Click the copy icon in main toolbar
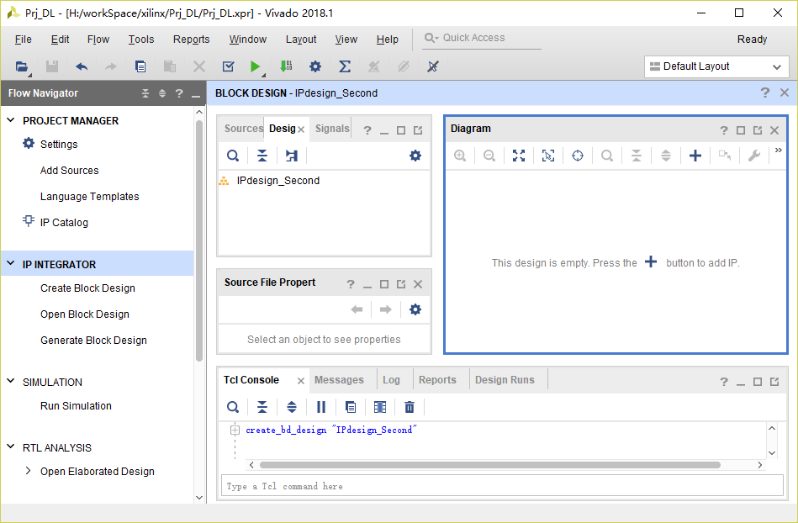 140,67
